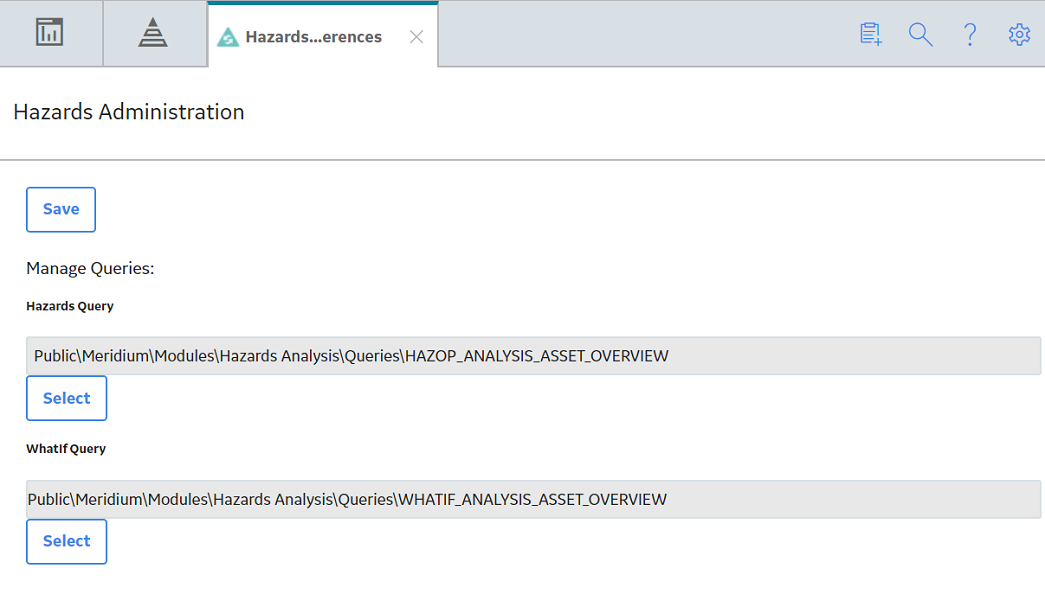Click the Hazards Query label
Screen dimensions: 1045x594
click(x=70, y=306)
